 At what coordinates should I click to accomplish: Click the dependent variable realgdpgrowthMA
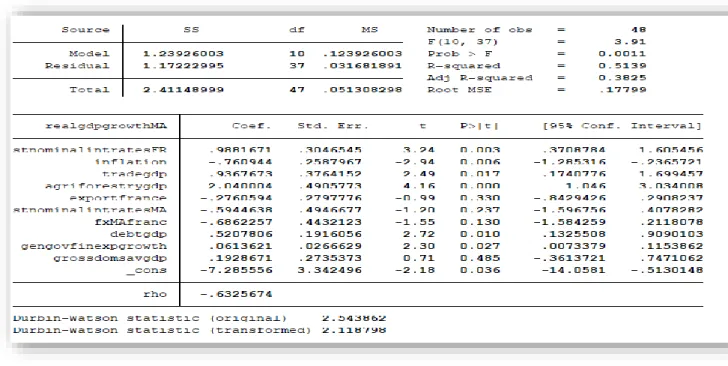pyautogui.click(x=106, y=126)
